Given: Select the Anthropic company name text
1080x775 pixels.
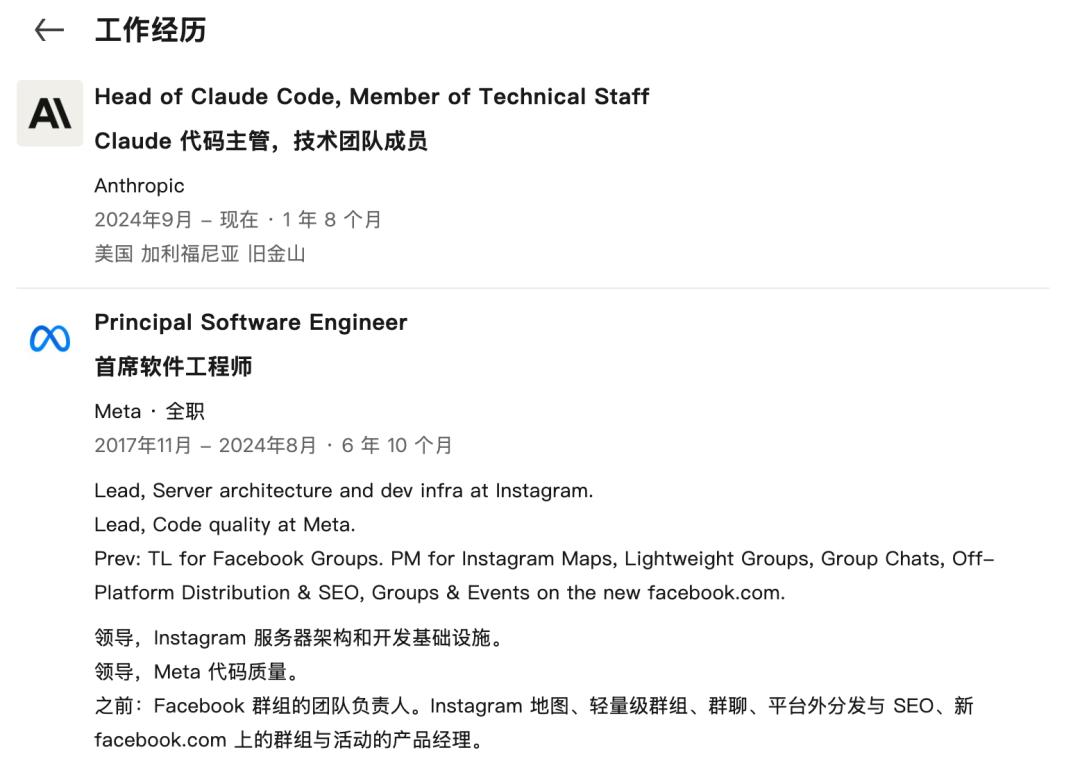Looking at the screenshot, I should coord(139,185).
